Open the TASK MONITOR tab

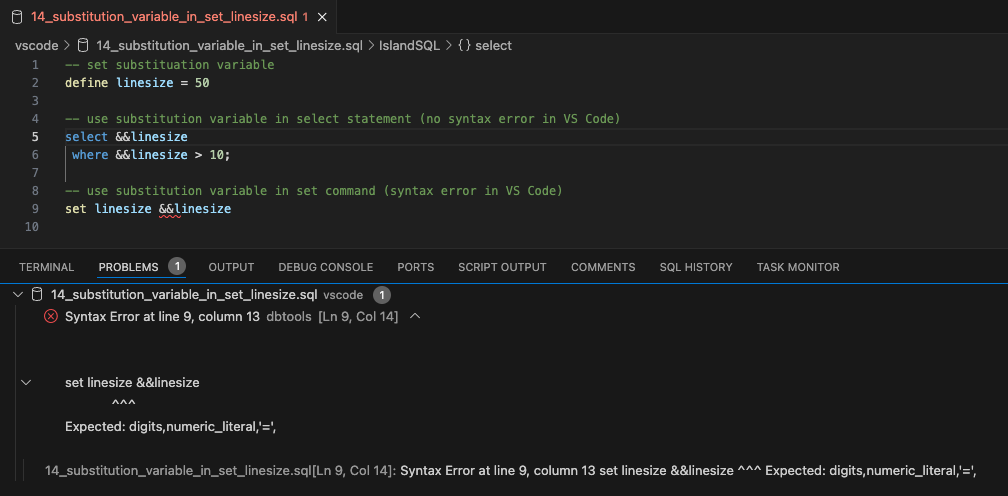pos(797,267)
